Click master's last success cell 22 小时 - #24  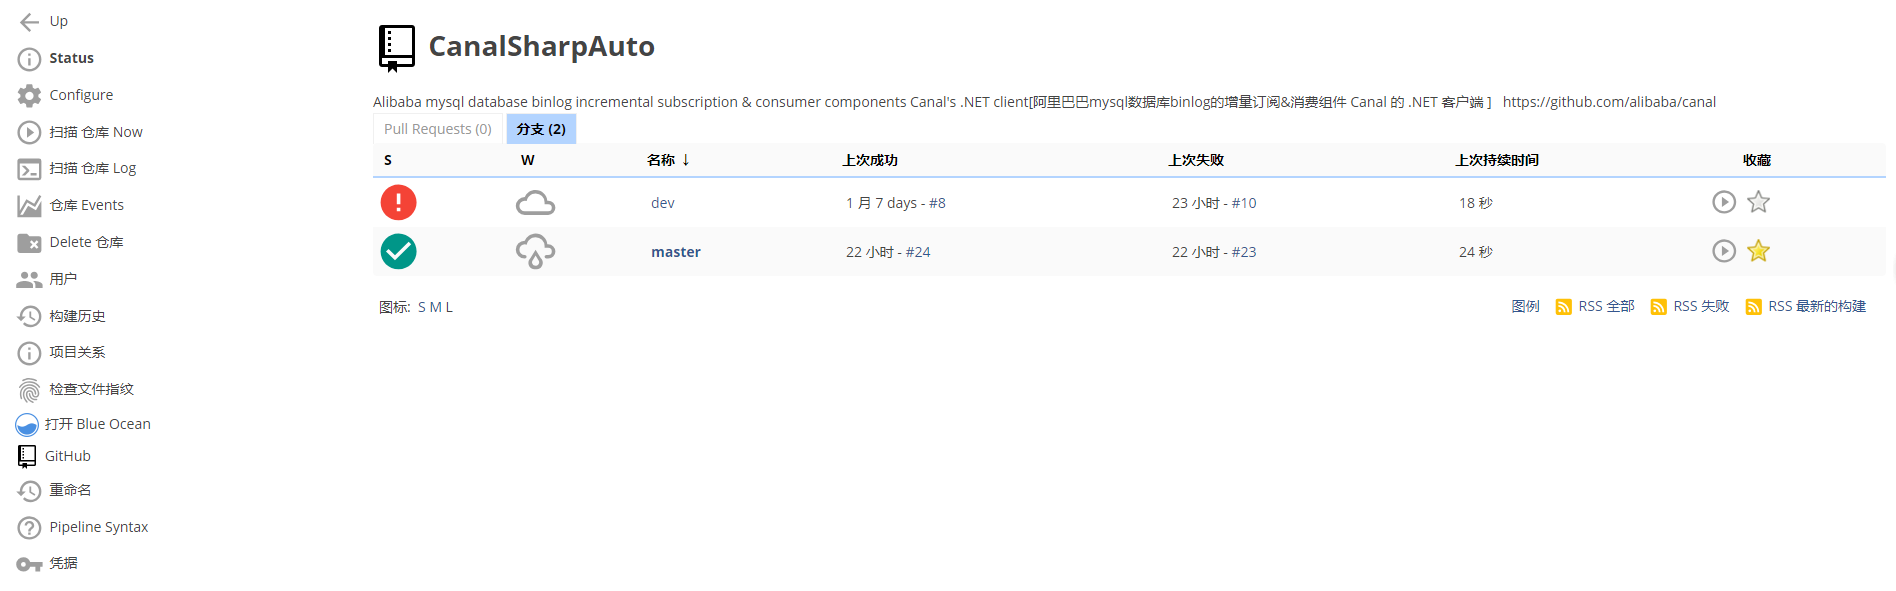tap(888, 252)
